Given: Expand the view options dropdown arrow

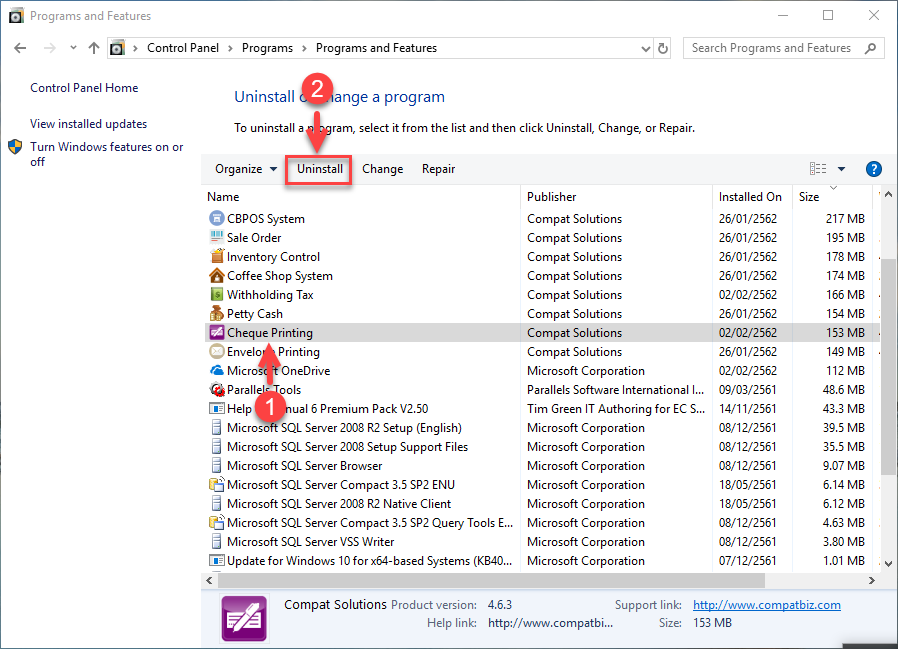Looking at the screenshot, I should click(x=841, y=169).
